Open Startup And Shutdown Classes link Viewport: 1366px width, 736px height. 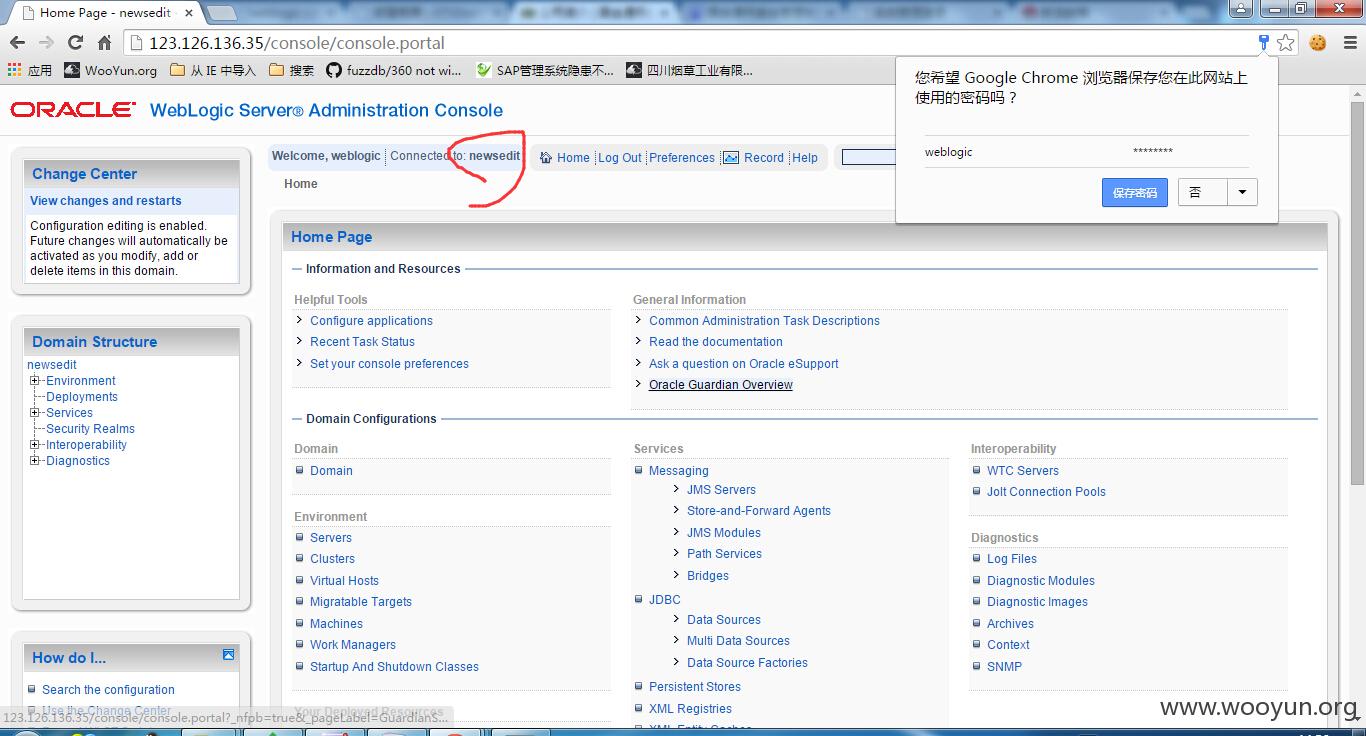pyautogui.click(x=394, y=667)
